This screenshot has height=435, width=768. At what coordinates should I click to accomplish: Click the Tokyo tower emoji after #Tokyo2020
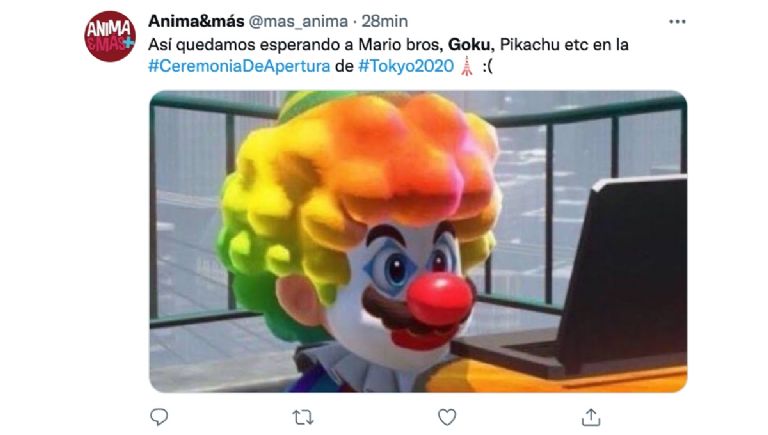pyautogui.click(x=467, y=66)
